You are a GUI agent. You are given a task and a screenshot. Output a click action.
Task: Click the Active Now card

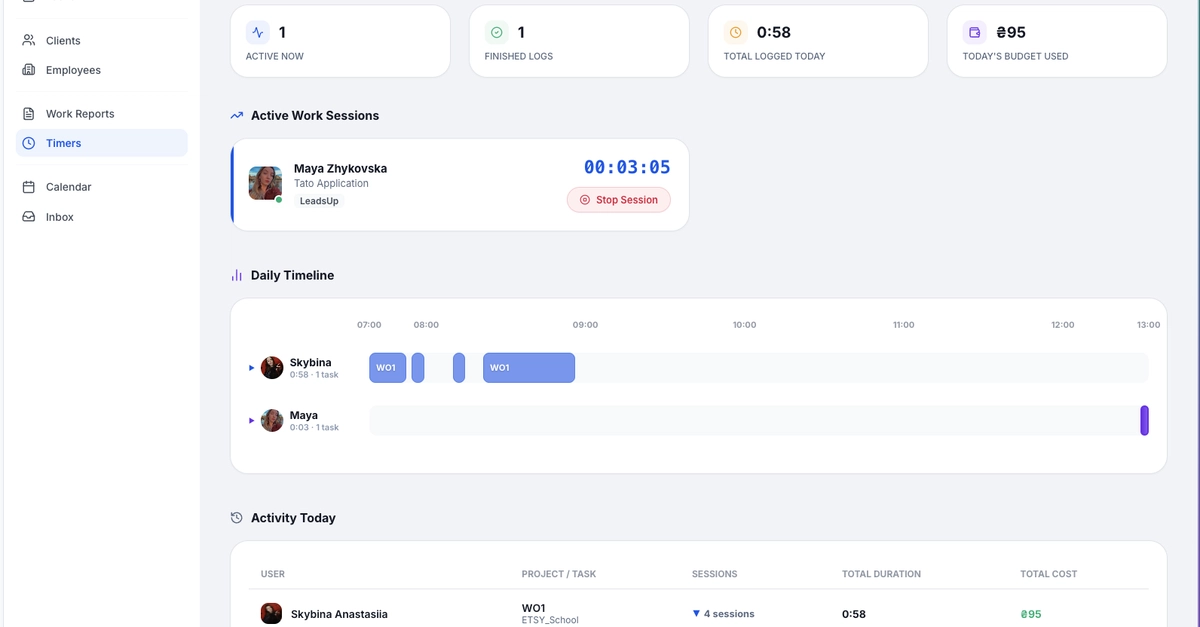tap(341, 41)
